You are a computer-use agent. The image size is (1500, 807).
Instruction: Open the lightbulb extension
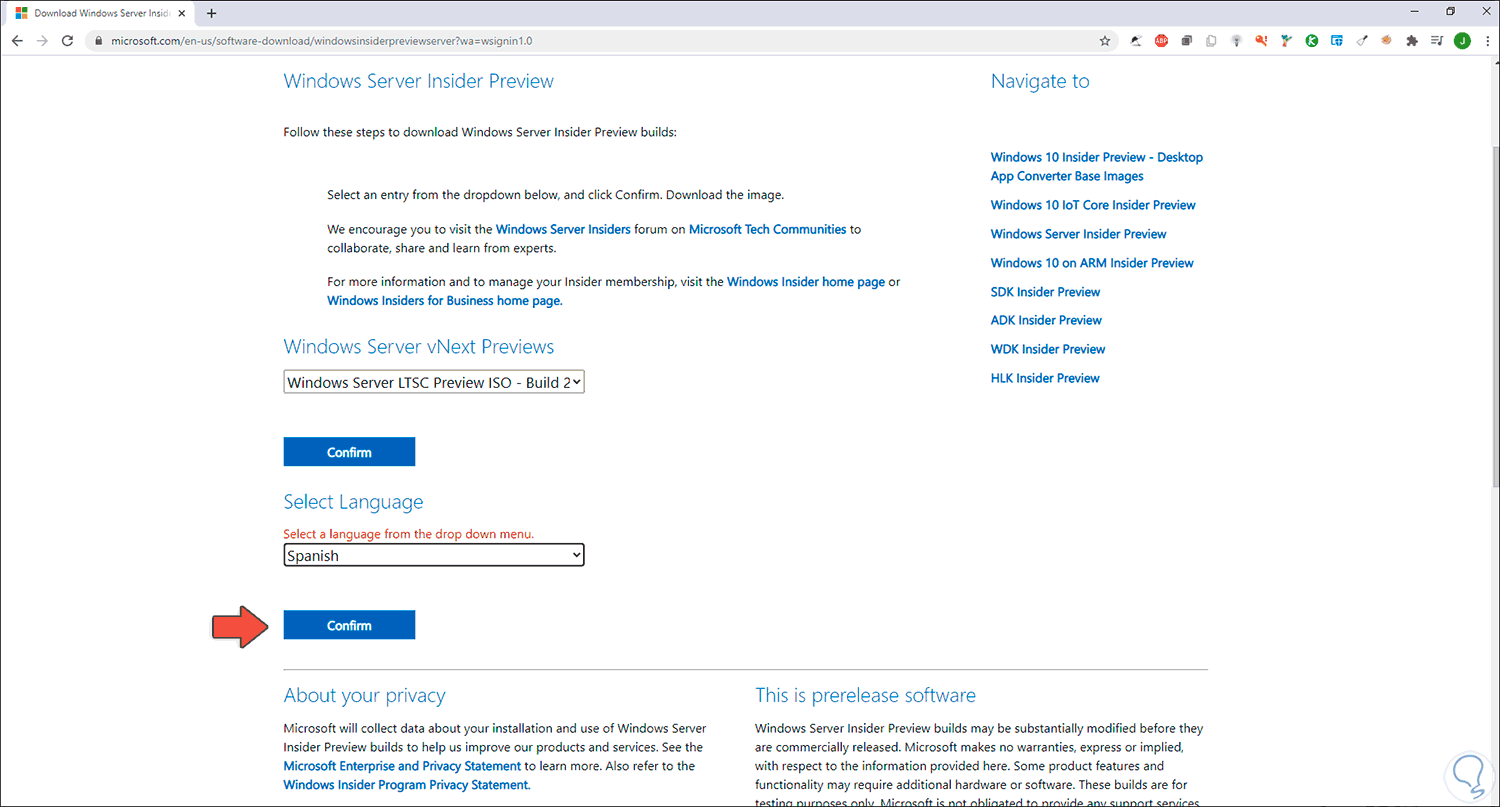pyautogui.click(x=1236, y=41)
